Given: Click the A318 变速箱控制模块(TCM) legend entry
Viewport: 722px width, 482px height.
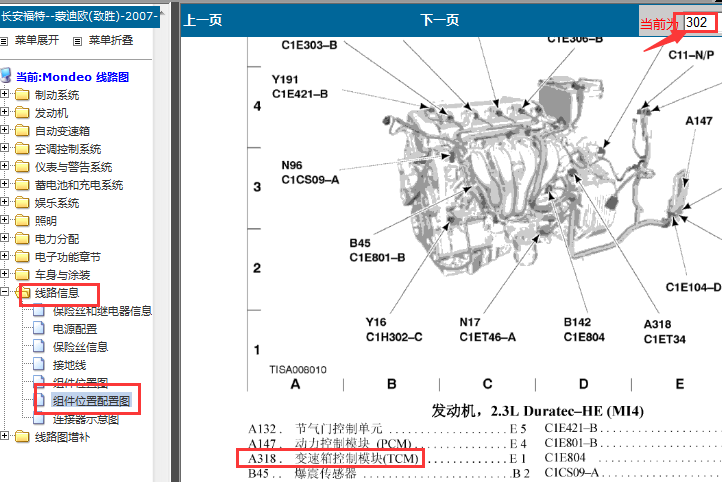Looking at the screenshot, I should click(333, 459).
